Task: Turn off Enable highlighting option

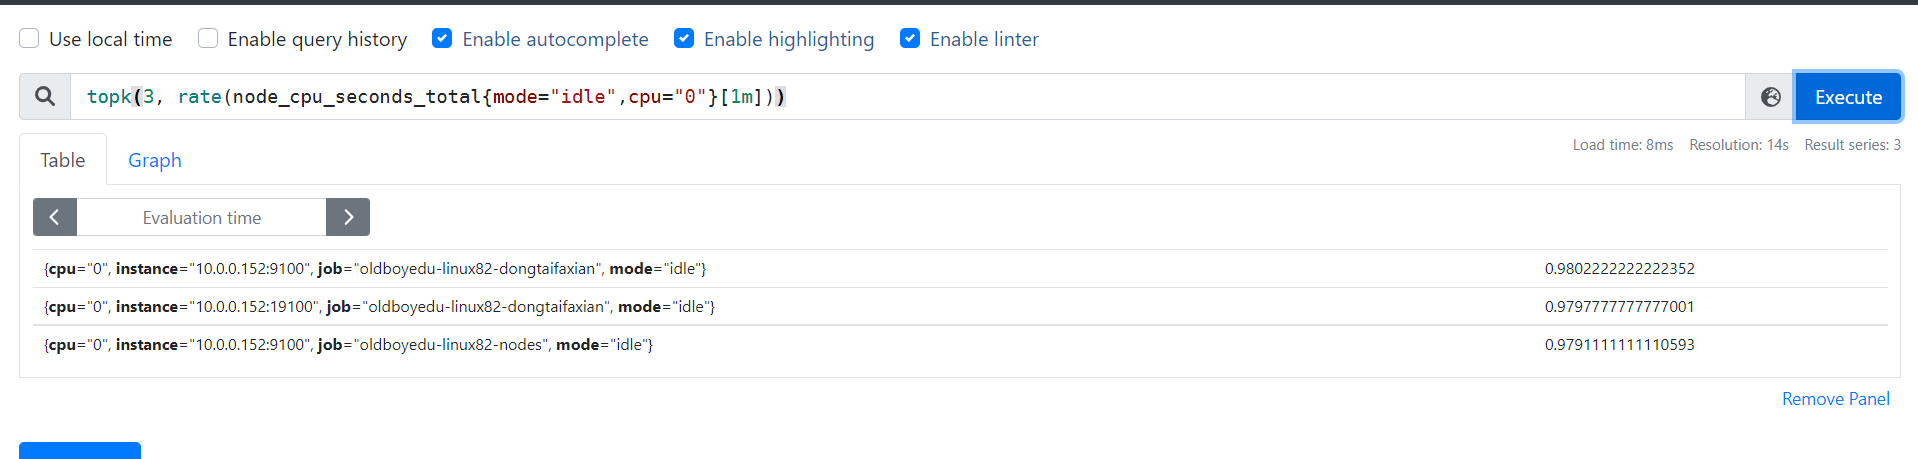Action: tap(684, 39)
